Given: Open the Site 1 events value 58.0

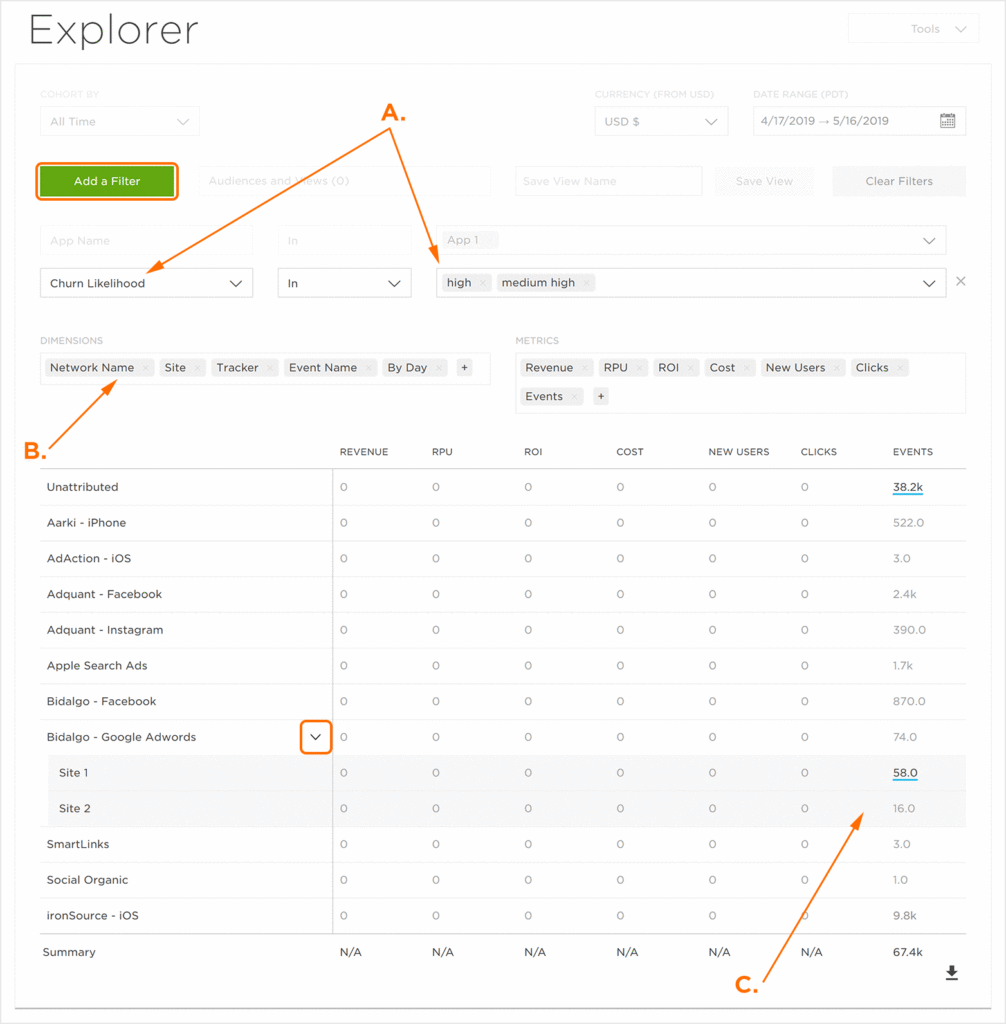Looking at the screenshot, I should pos(905,773).
